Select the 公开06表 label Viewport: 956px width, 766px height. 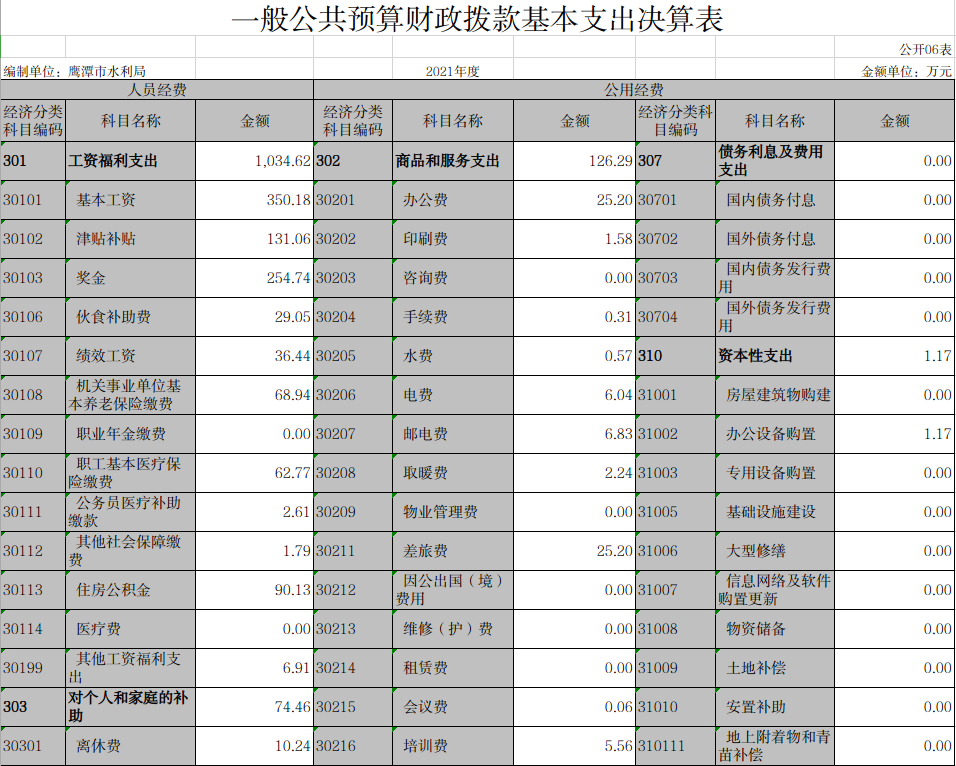925,49
